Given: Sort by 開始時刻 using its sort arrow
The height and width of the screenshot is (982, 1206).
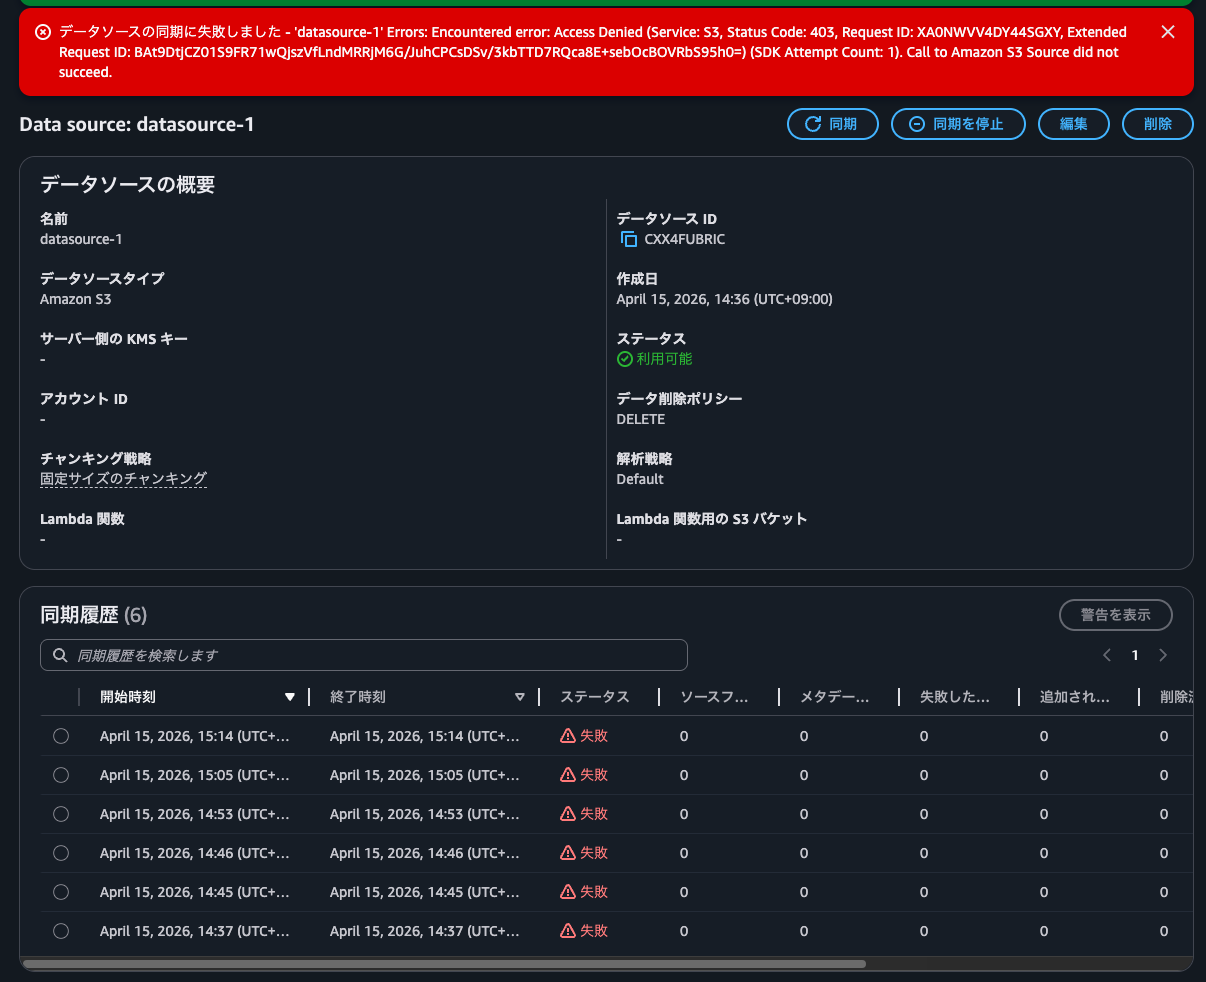Looking at the screenshot, I should 290,696.
